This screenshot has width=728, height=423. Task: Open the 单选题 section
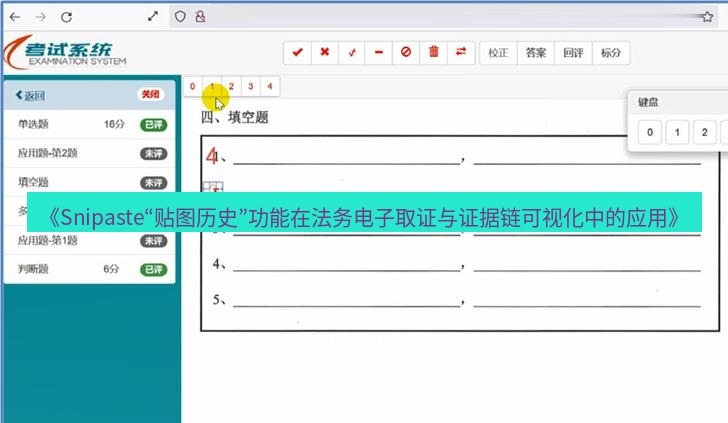[90, 124]
